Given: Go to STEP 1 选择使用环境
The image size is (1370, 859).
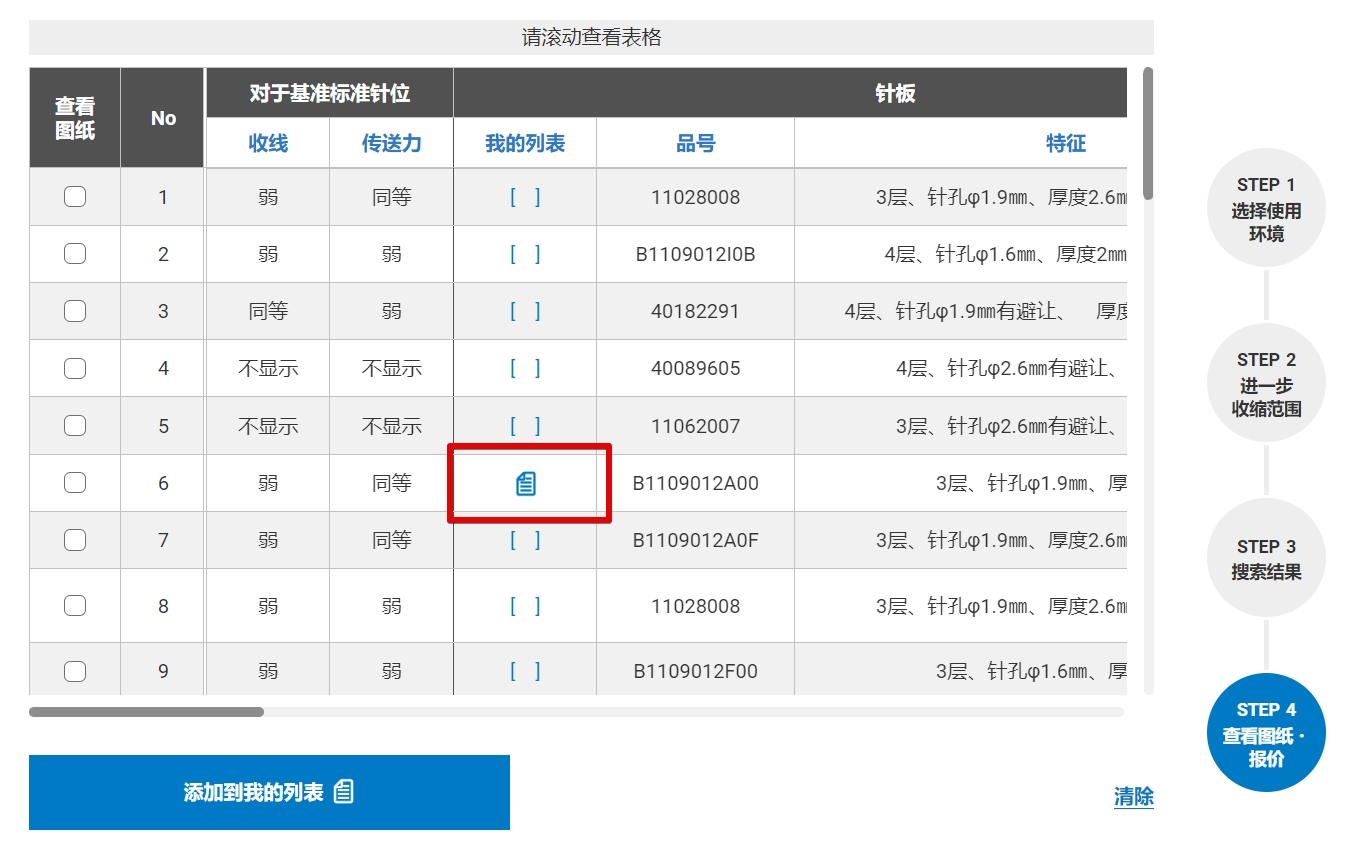Looking at the screenshot, I should point(1266,209).
